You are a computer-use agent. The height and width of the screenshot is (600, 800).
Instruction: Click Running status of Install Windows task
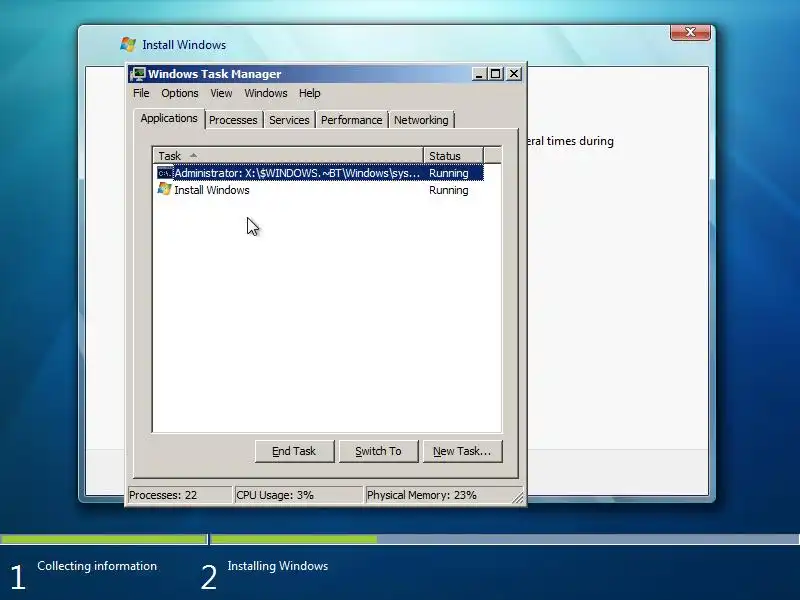(448, 190)
